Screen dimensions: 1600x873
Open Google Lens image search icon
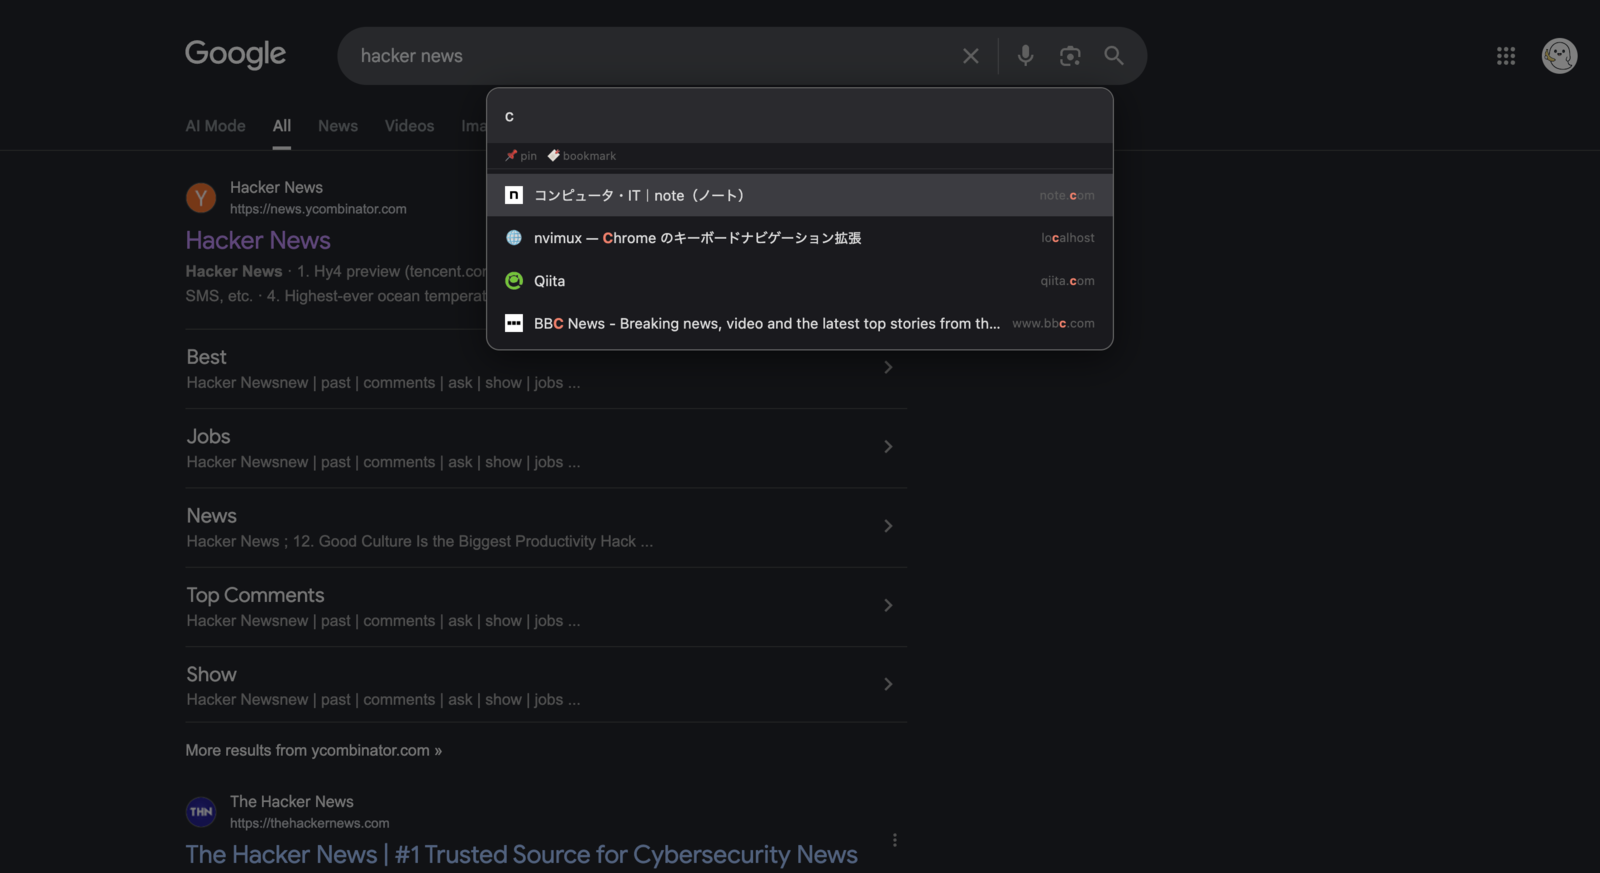(x=1070, y=56)
